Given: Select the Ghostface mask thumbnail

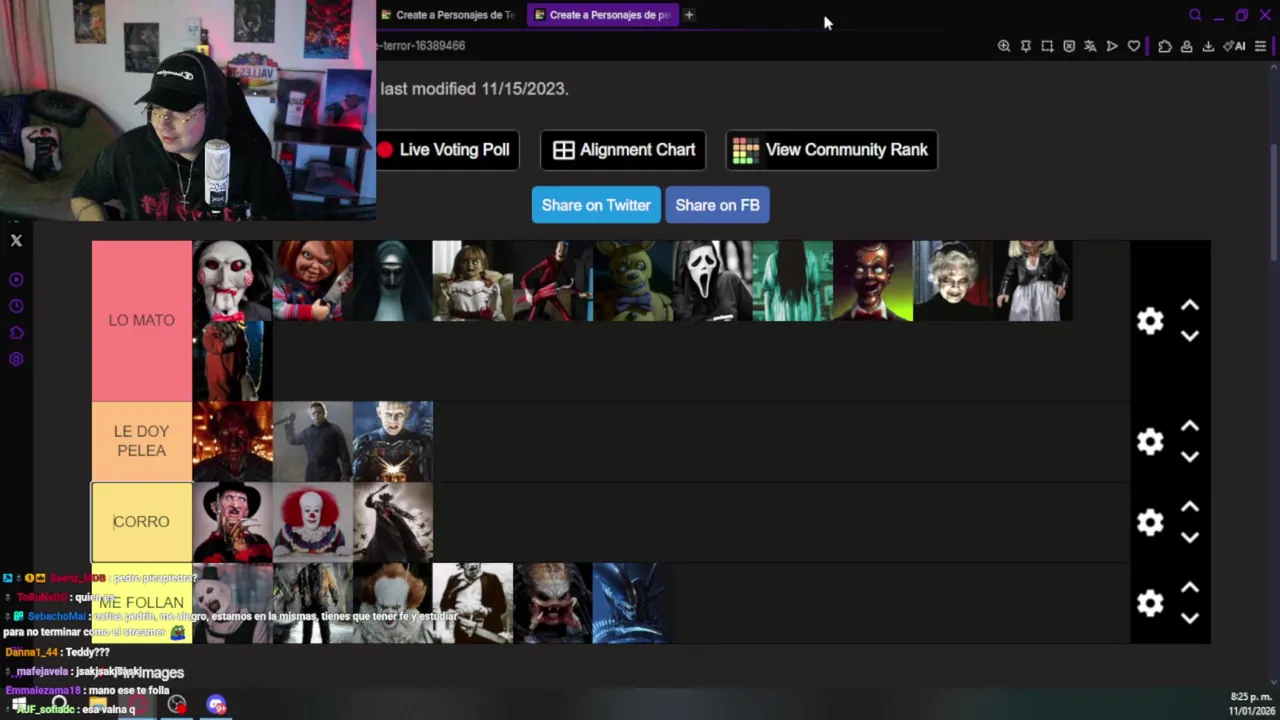Looking at the screenshot, I should 712,281.
